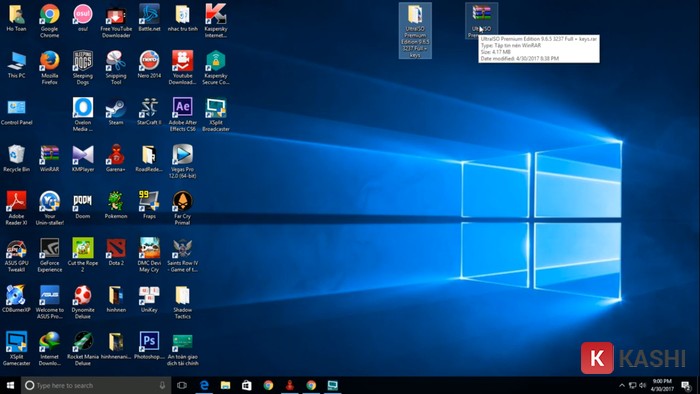Select the Cut the Rope 2 icon
Screen dimensions: 700x394
pos(83,255)
